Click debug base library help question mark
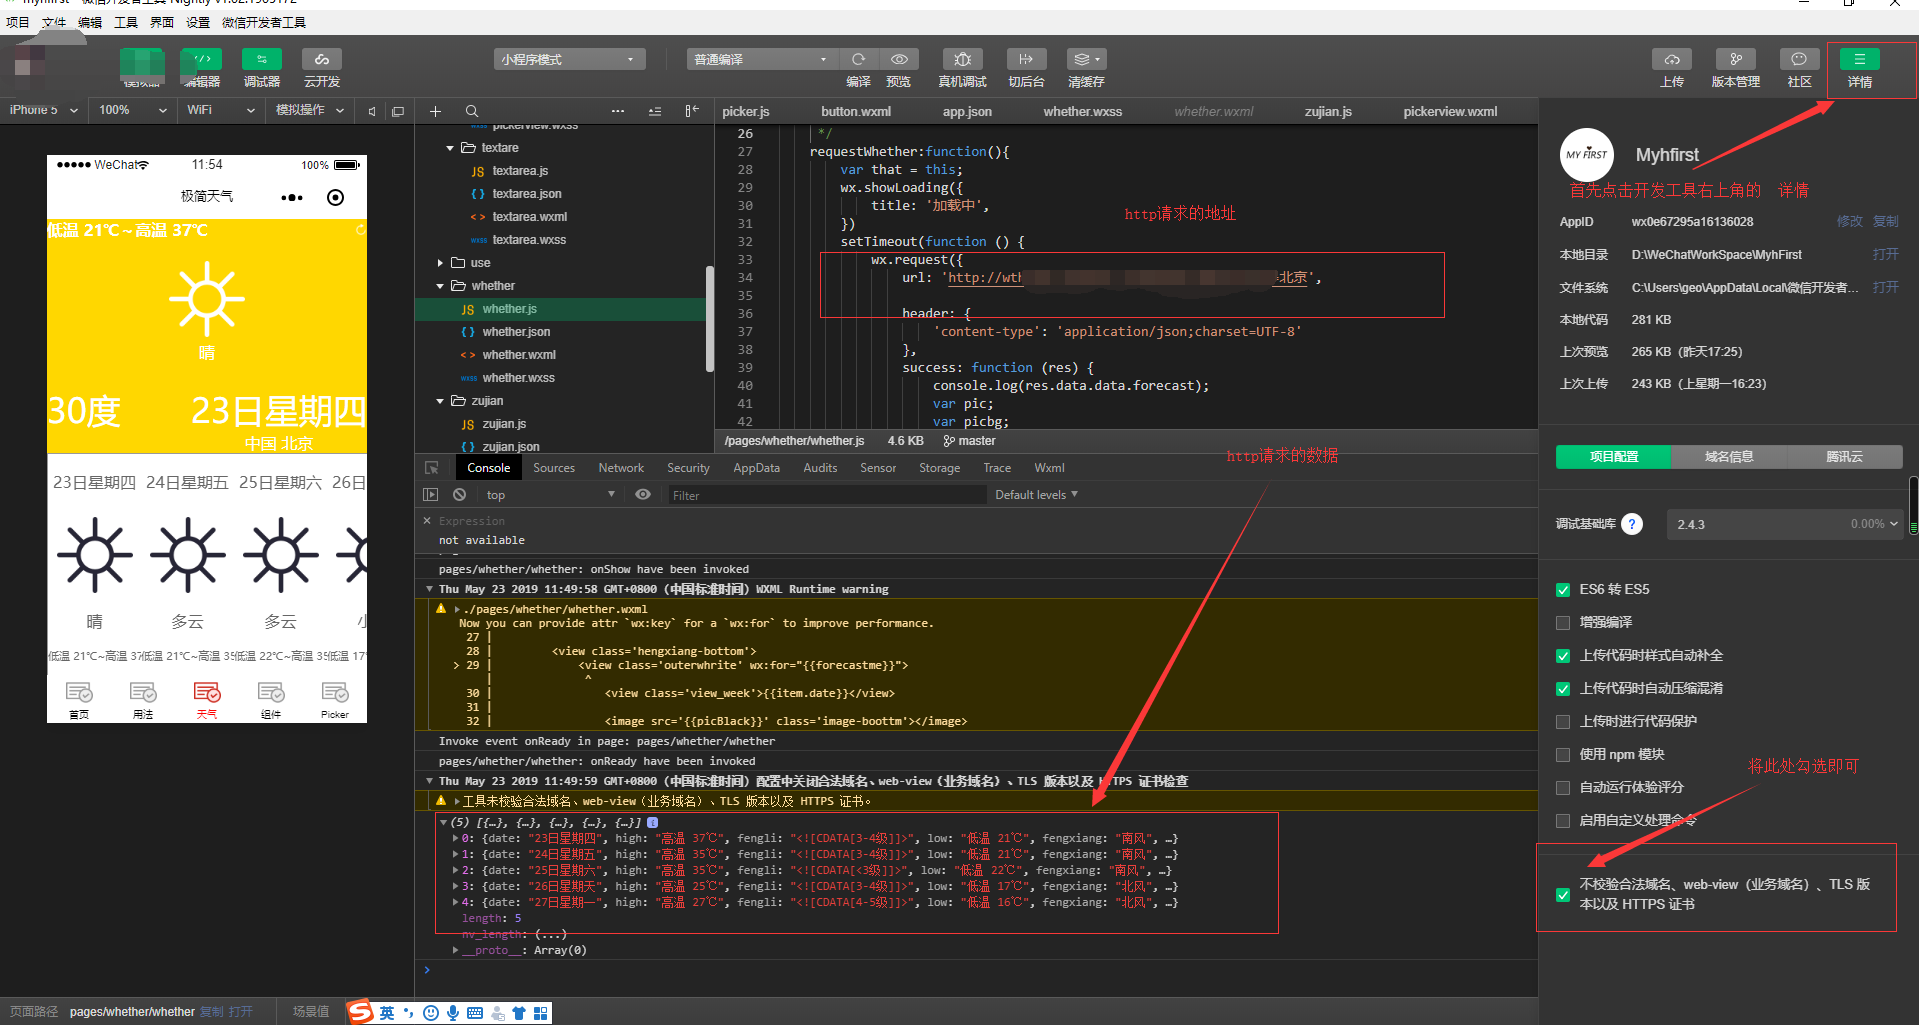This screenshot has width=1919, height=1025. tap(1632, 524)
